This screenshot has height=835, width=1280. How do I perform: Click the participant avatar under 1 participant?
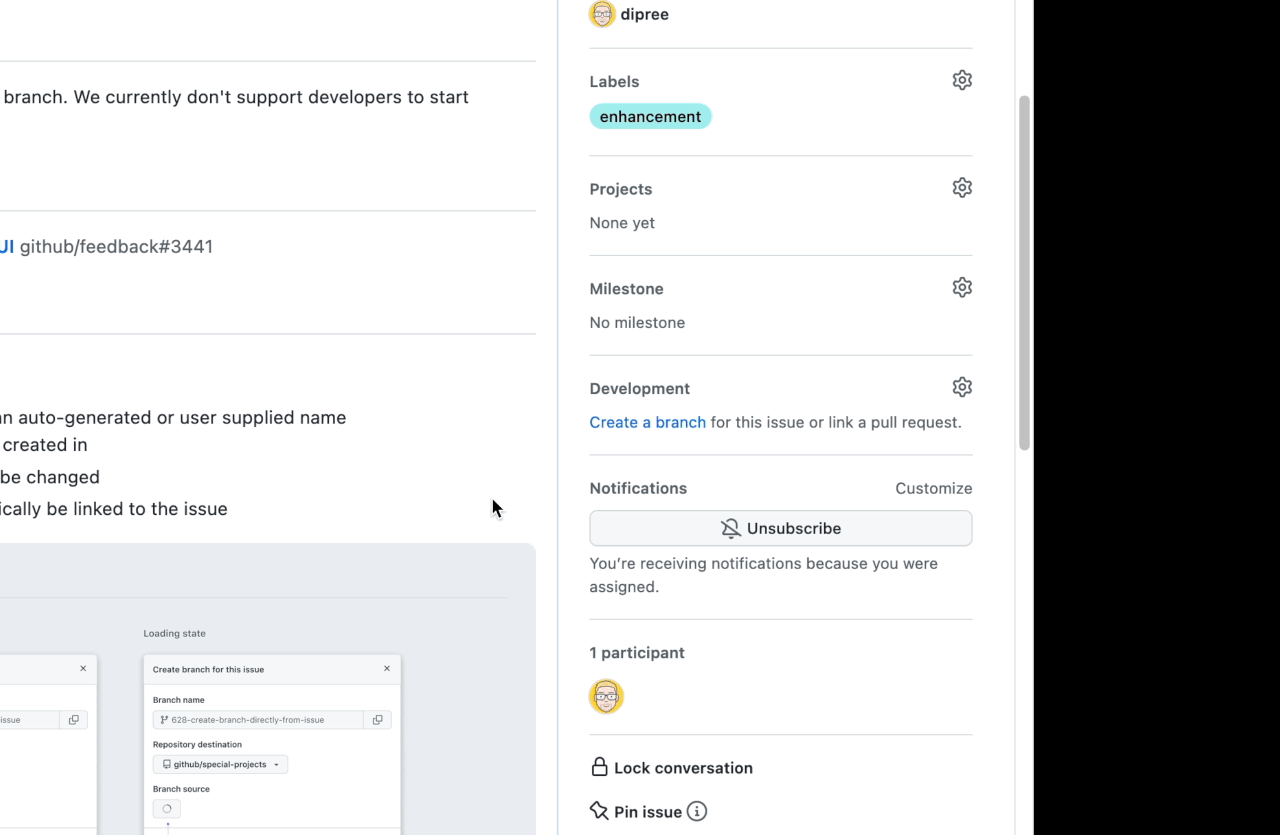pos(606,696)
